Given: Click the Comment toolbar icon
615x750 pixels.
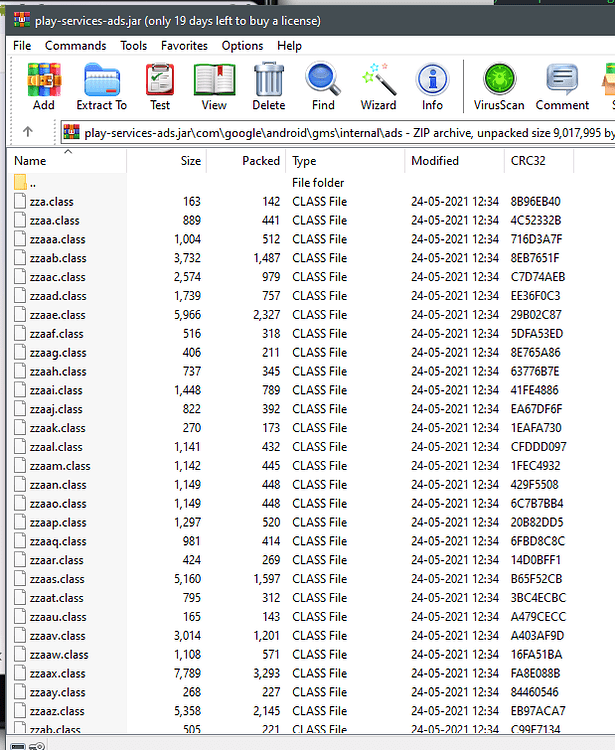Looking at the screenshot, I should pyautogui.click(x=562, y=79).
